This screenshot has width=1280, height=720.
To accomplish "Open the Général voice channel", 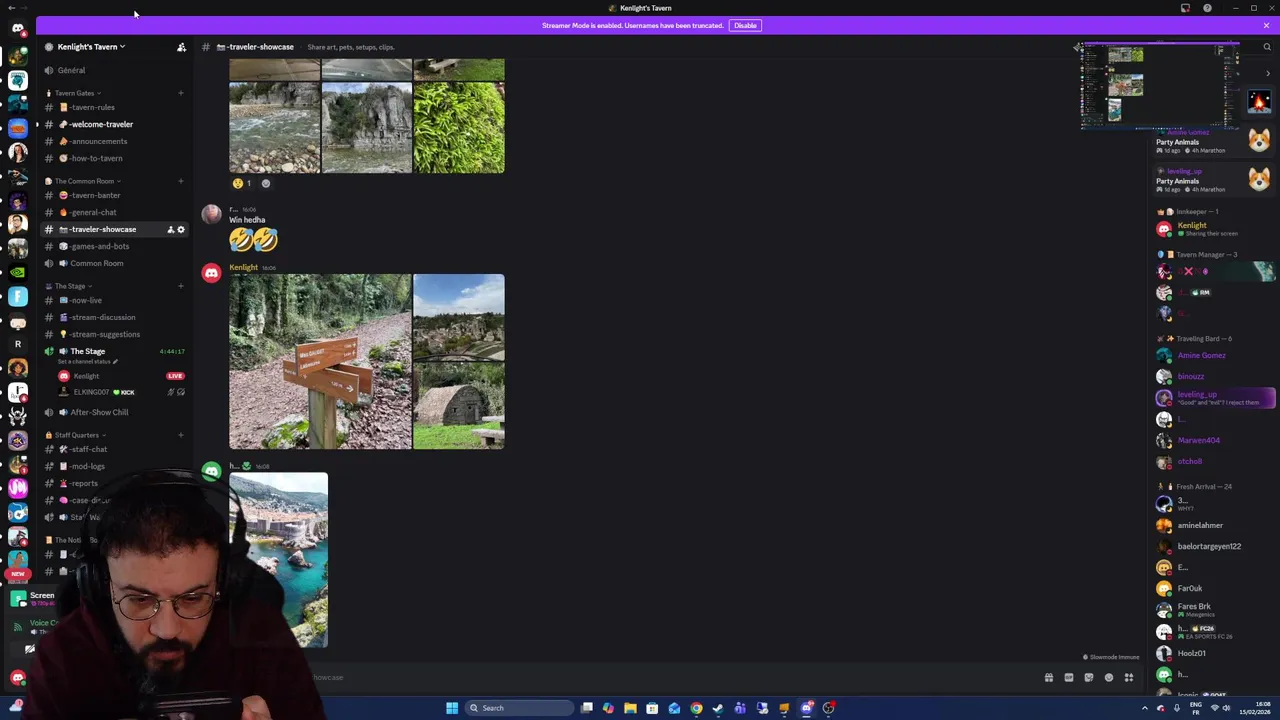I will click(x=113, y=70).
